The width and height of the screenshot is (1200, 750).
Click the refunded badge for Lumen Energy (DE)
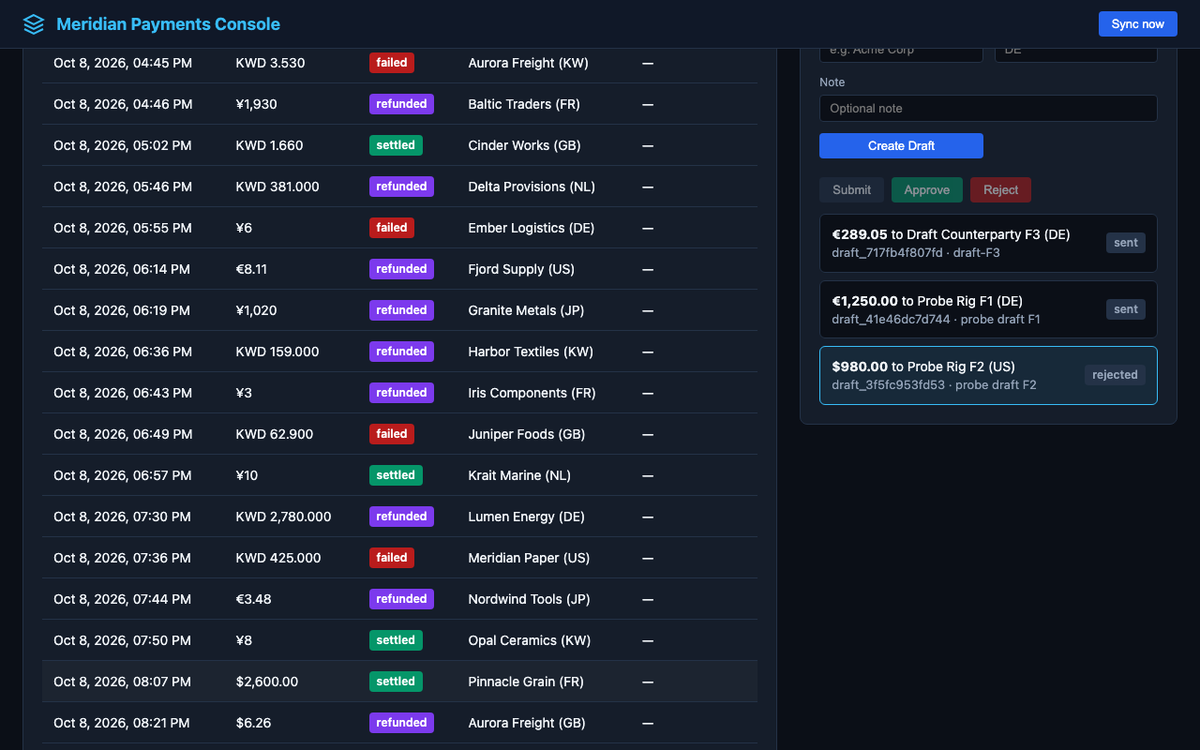point(402,516)
